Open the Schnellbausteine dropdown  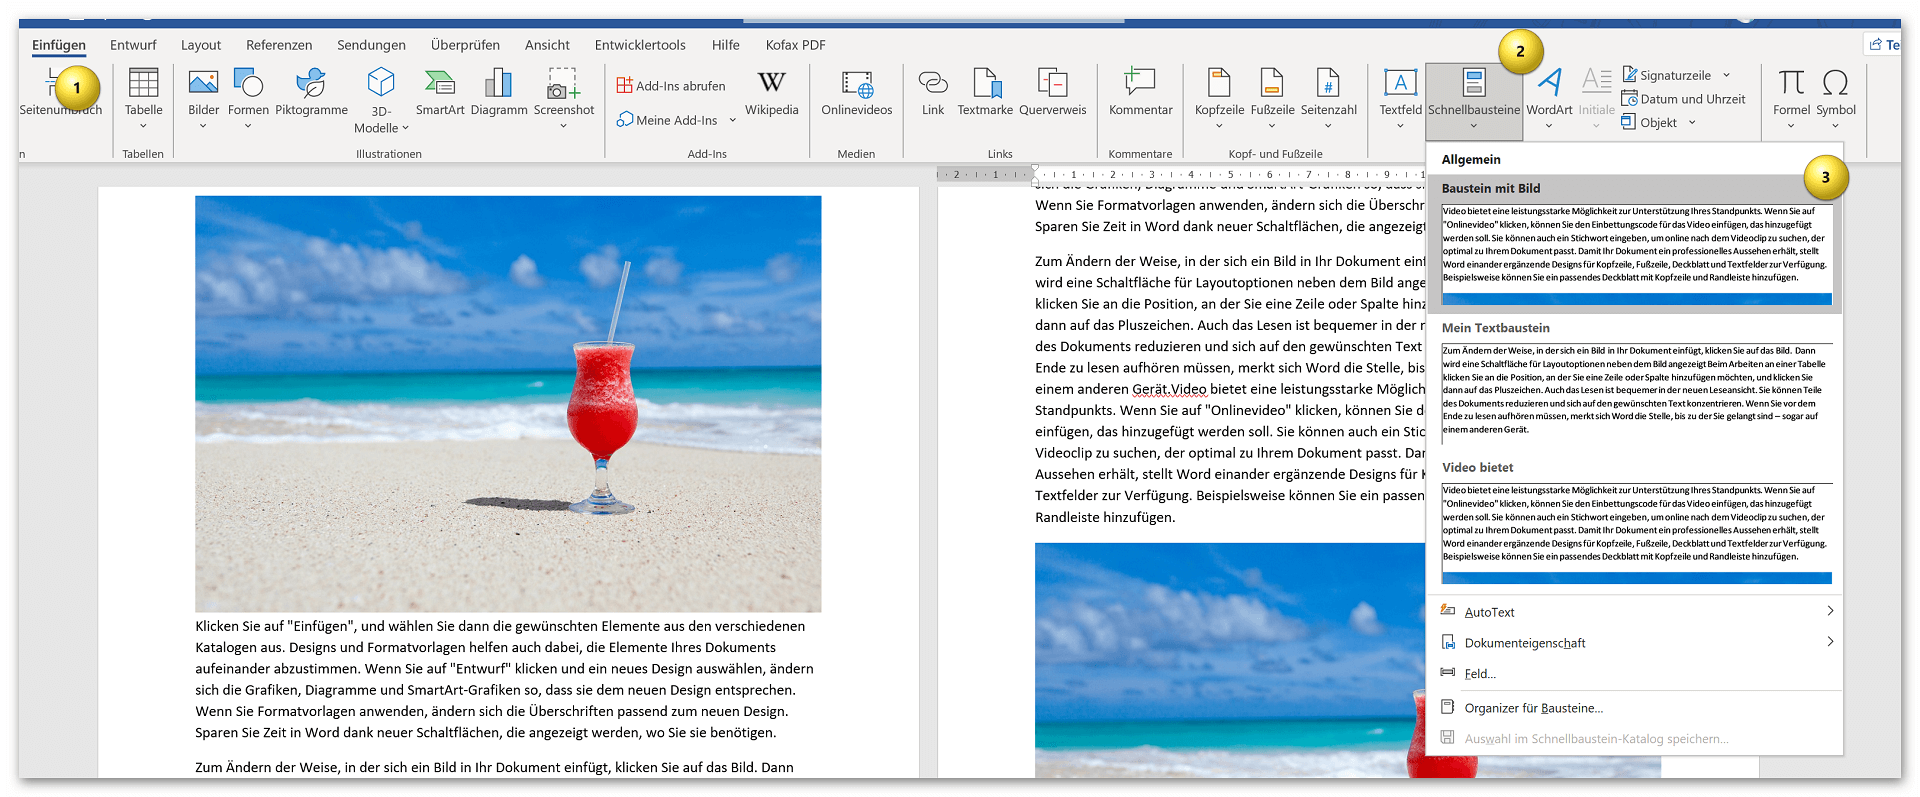point(1474,98)
